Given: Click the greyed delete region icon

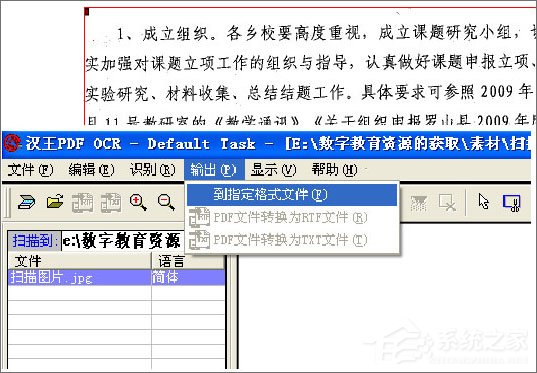Looking at the screenshot, I should [x=447, y=202].
